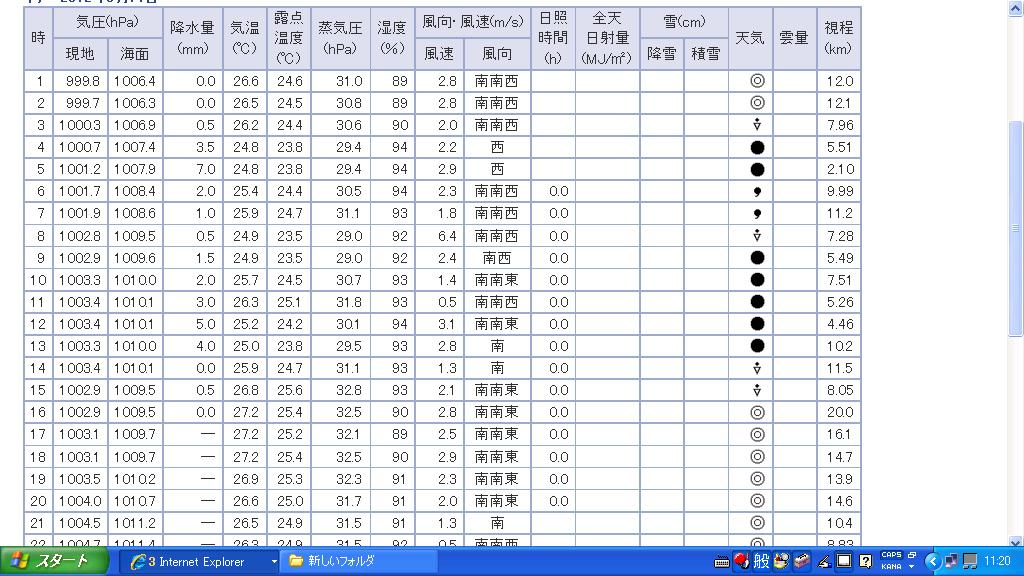
Task: Click the language bar restore button
Action: tap(911, 554)
